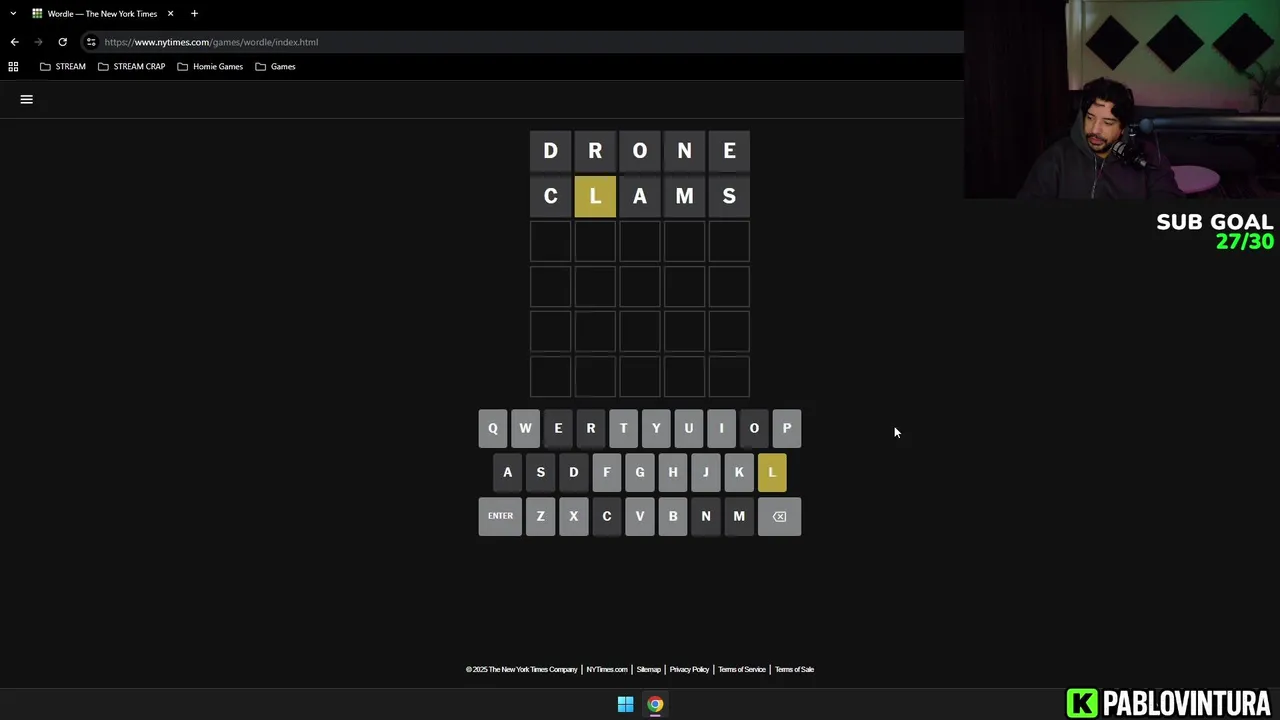Click the Windows Start button
Screen dimensions: 1280x720
click(625, 704)
